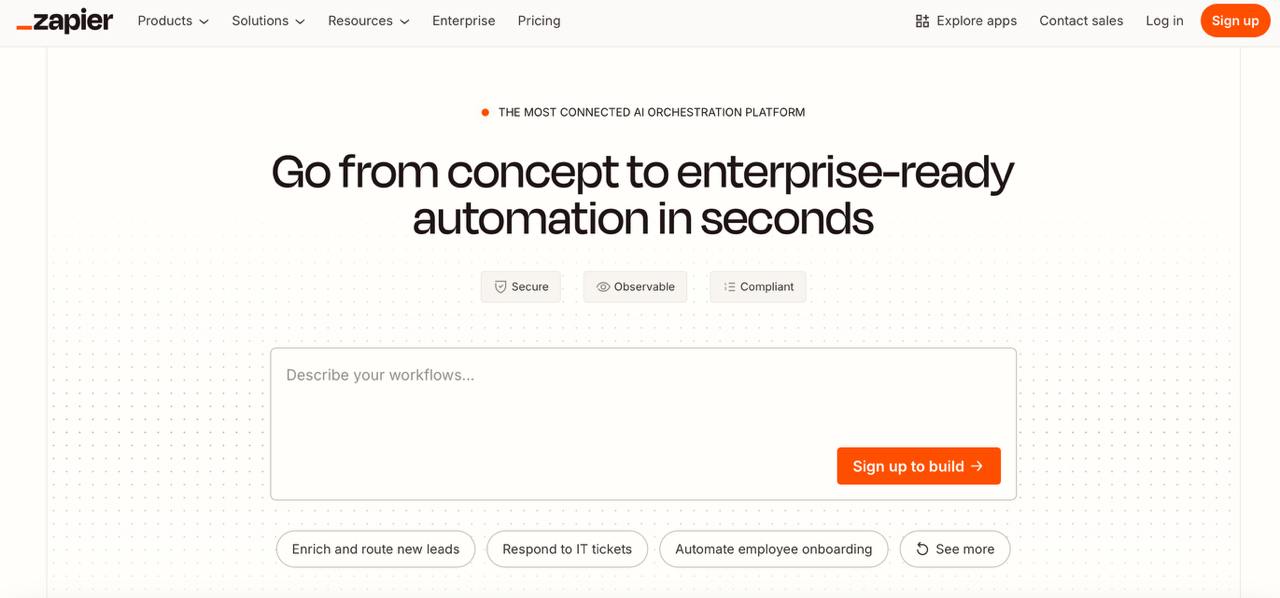Focus the Describe your workflows text box
Image resolution: width=1280 pixels, height=598 pixels.
(x=643, y=424)
